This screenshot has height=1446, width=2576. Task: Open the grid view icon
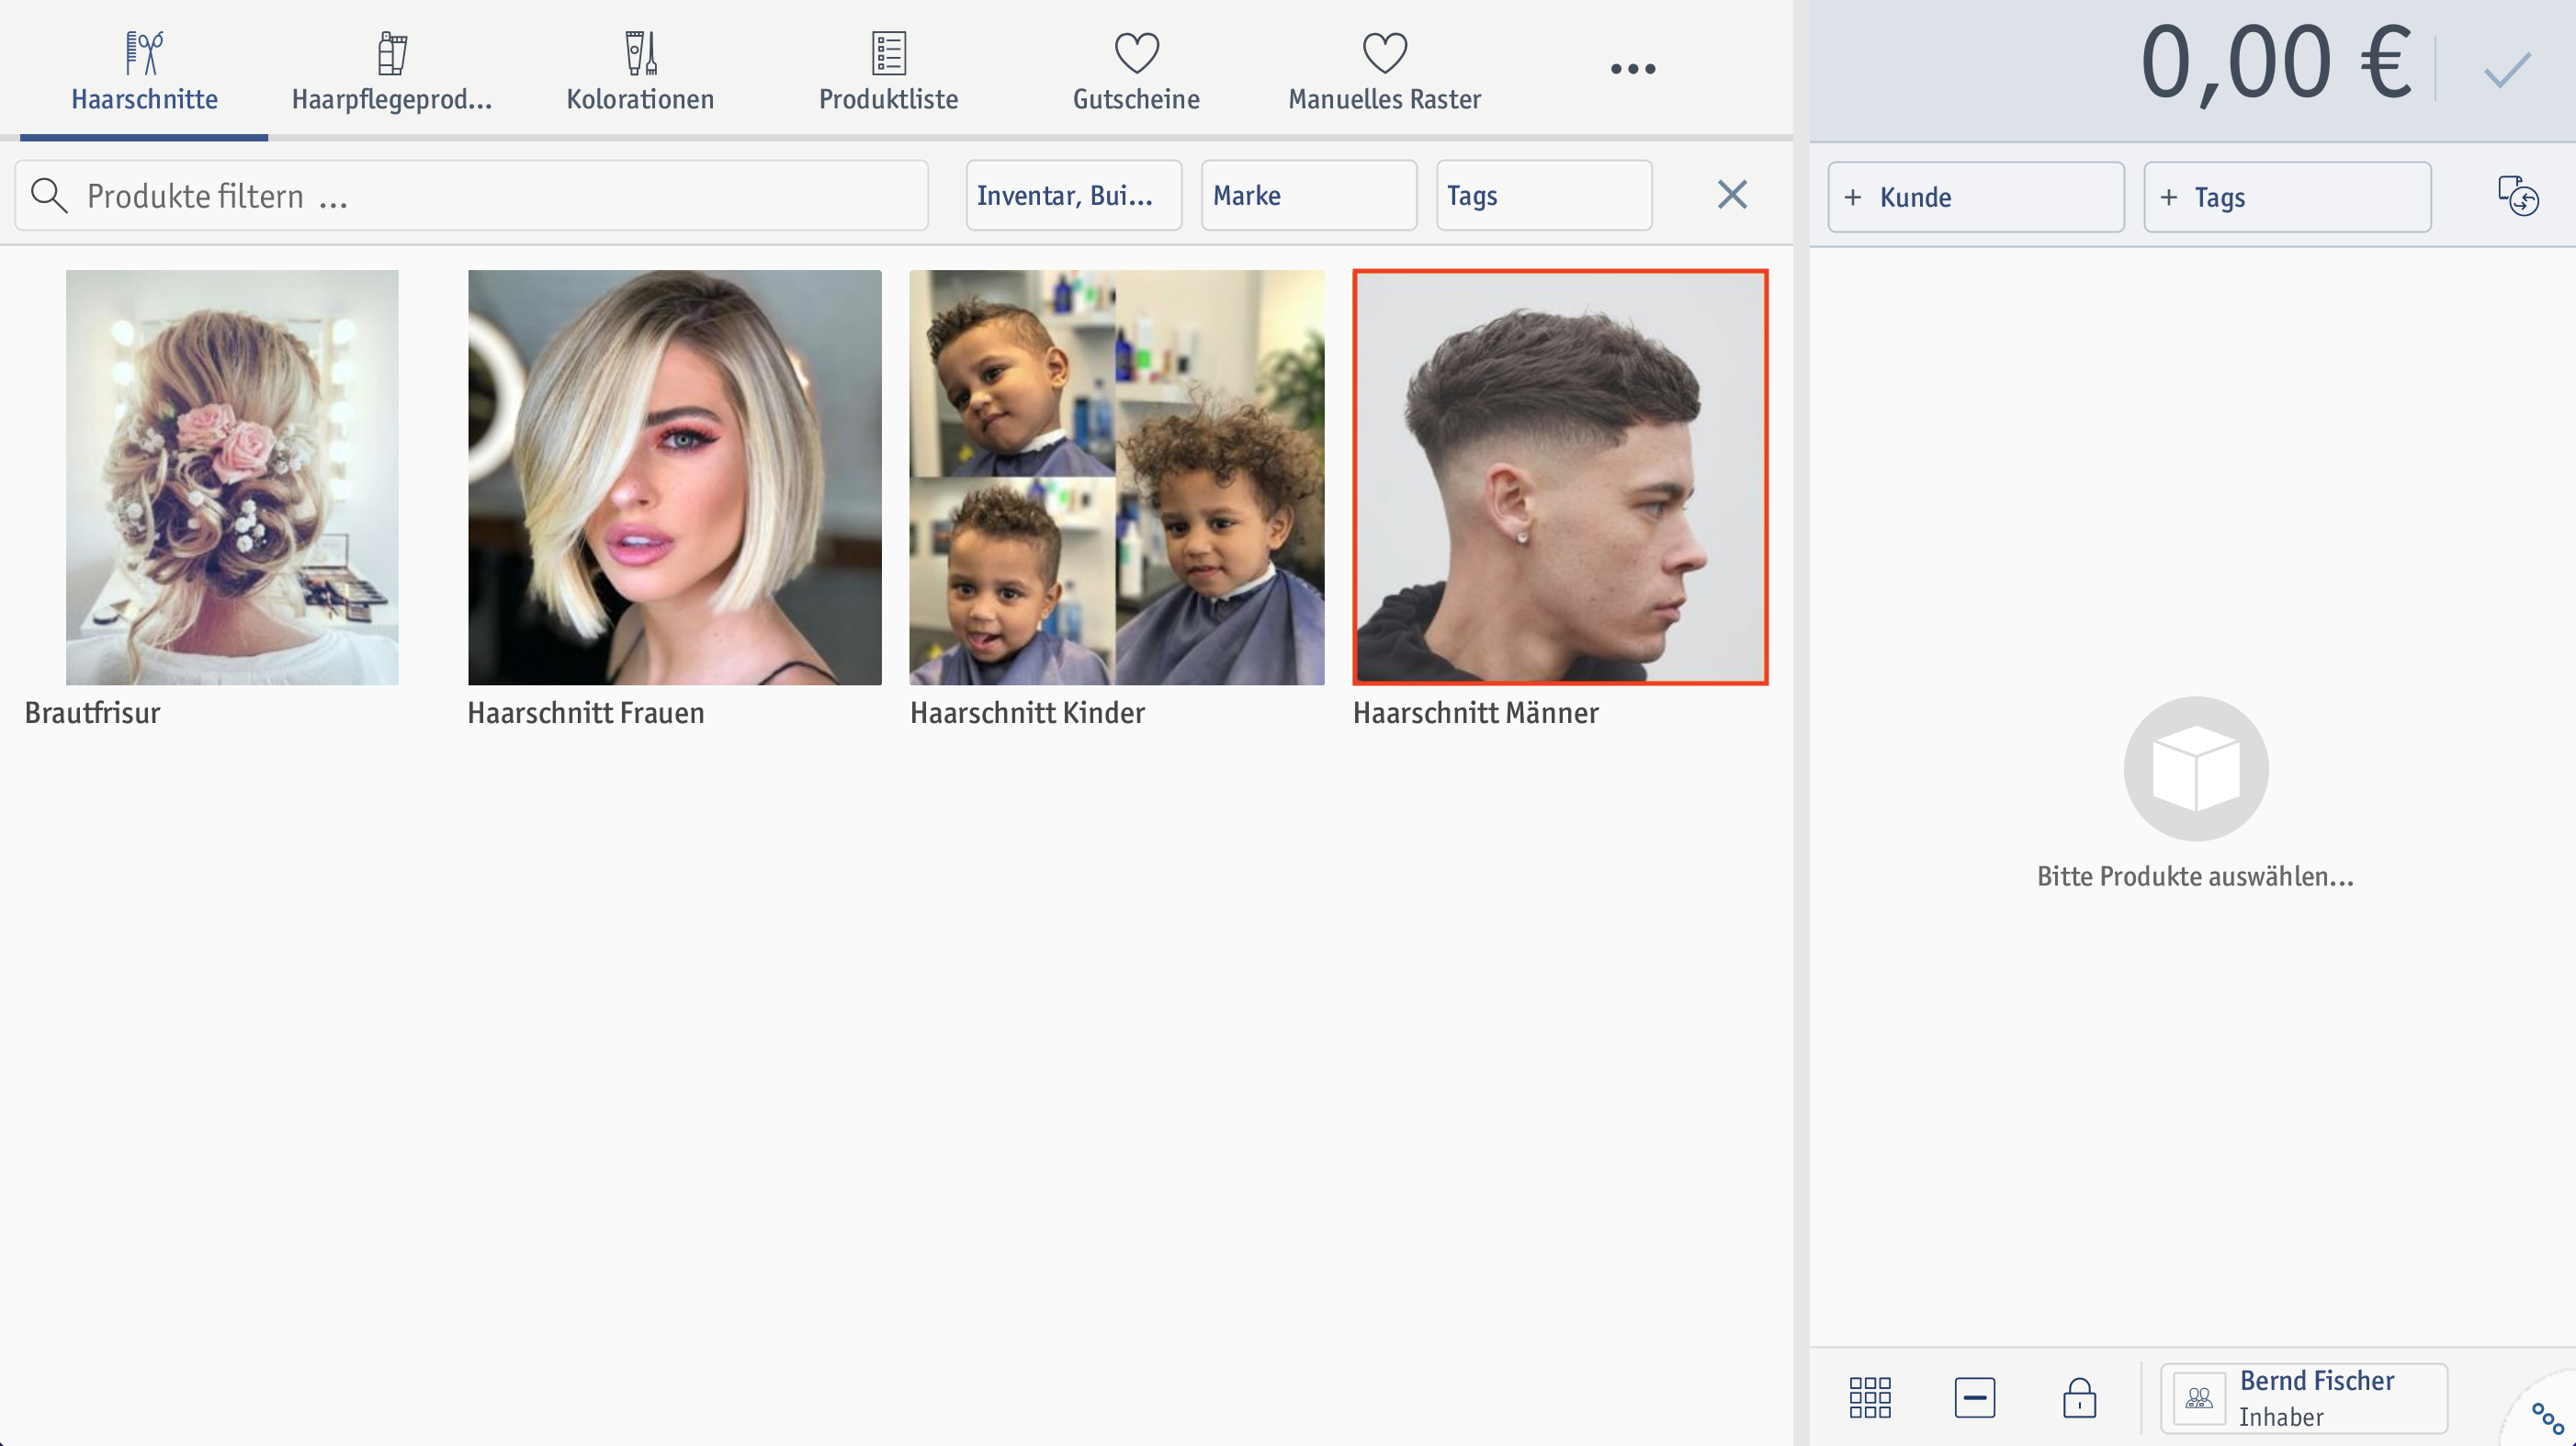[x=1870, y=1397]
